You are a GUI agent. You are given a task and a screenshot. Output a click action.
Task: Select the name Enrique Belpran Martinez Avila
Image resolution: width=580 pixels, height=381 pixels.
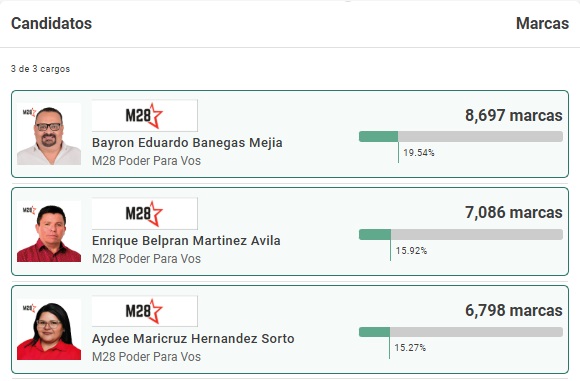tap(186, 241)
